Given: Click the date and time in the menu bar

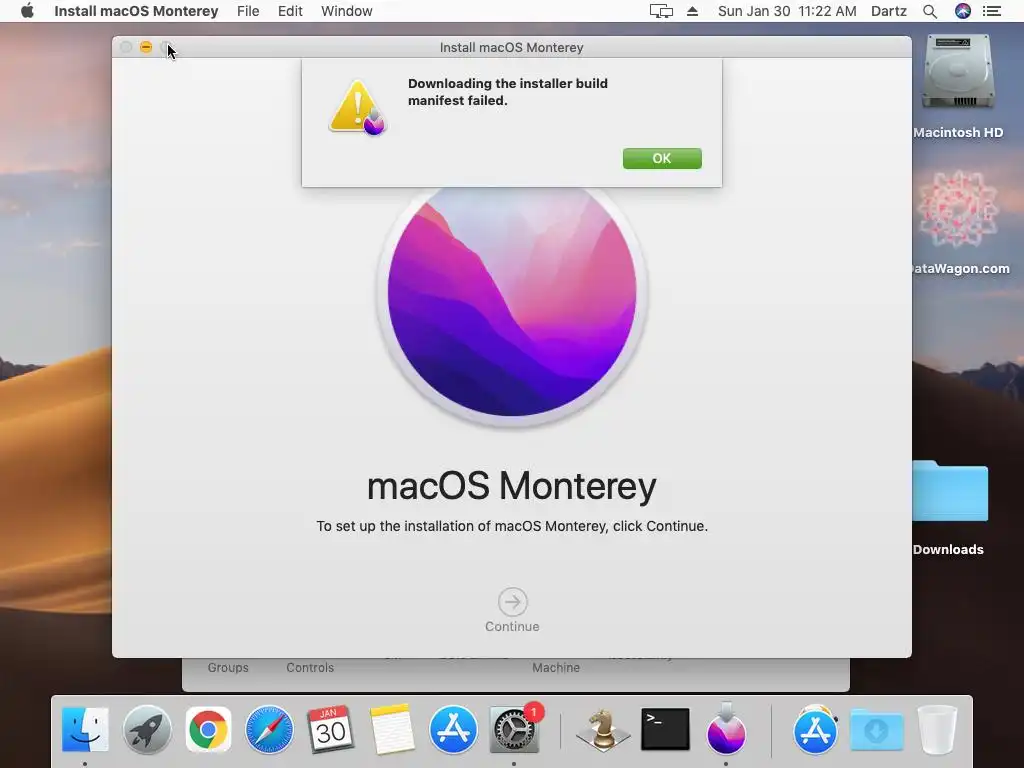Looking at the screenshot, I should point(787,11).
